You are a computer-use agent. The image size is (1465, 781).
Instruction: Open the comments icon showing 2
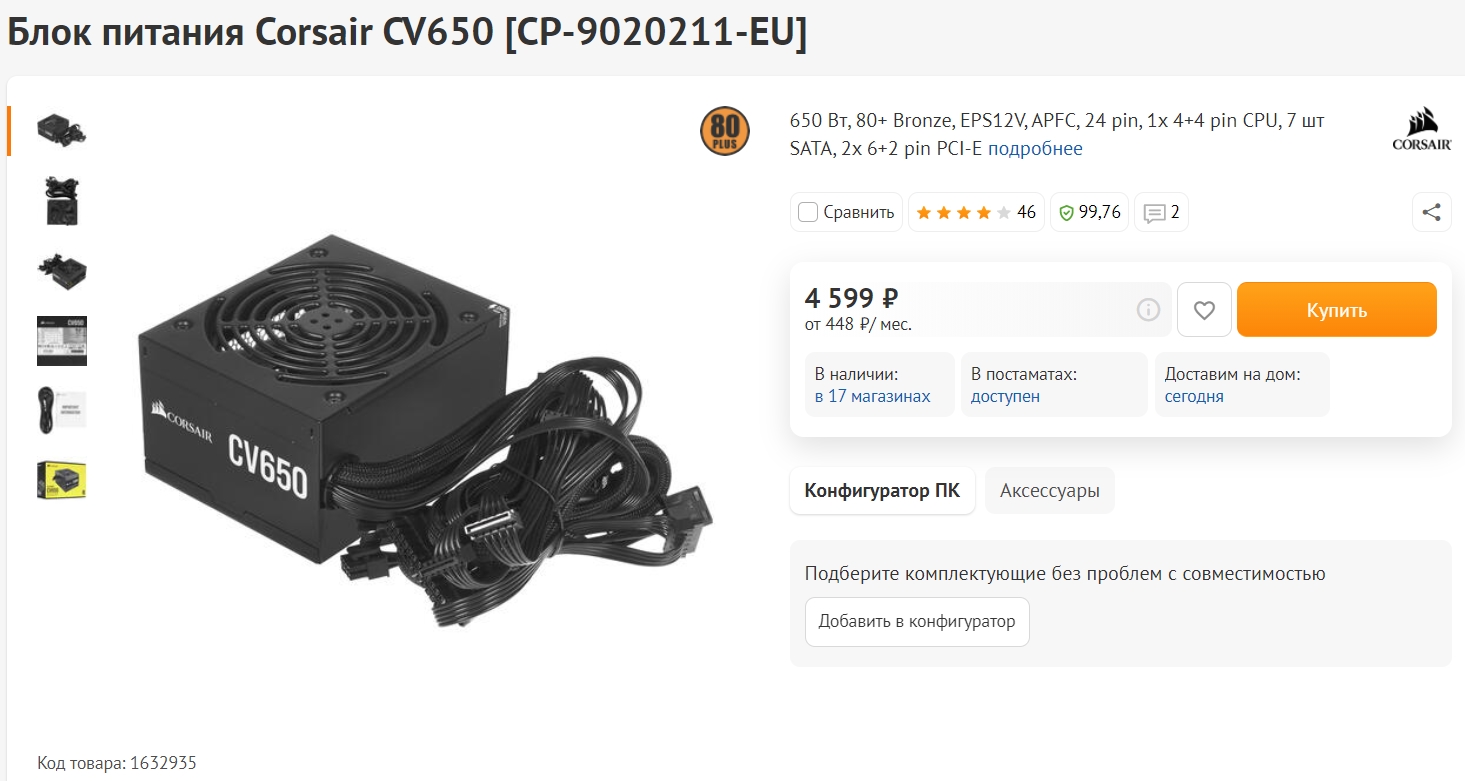(1161, 212)
